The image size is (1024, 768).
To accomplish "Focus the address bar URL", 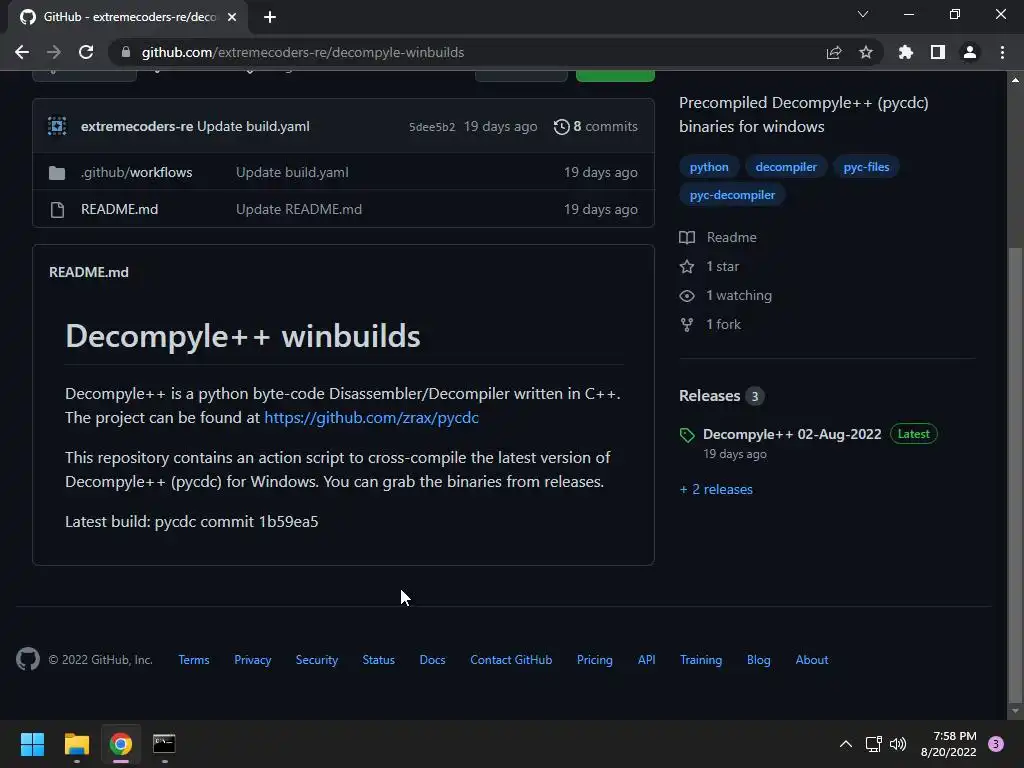I will tap(302, 52).
